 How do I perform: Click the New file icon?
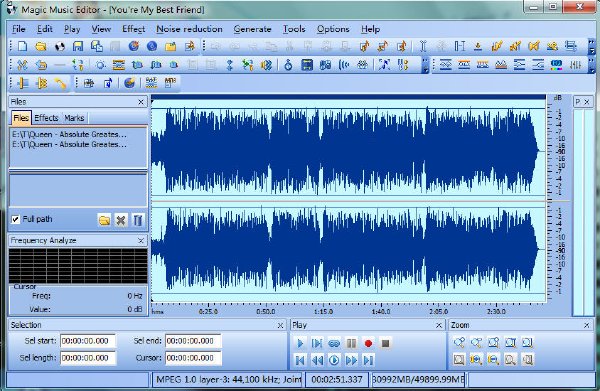point(23,46)
